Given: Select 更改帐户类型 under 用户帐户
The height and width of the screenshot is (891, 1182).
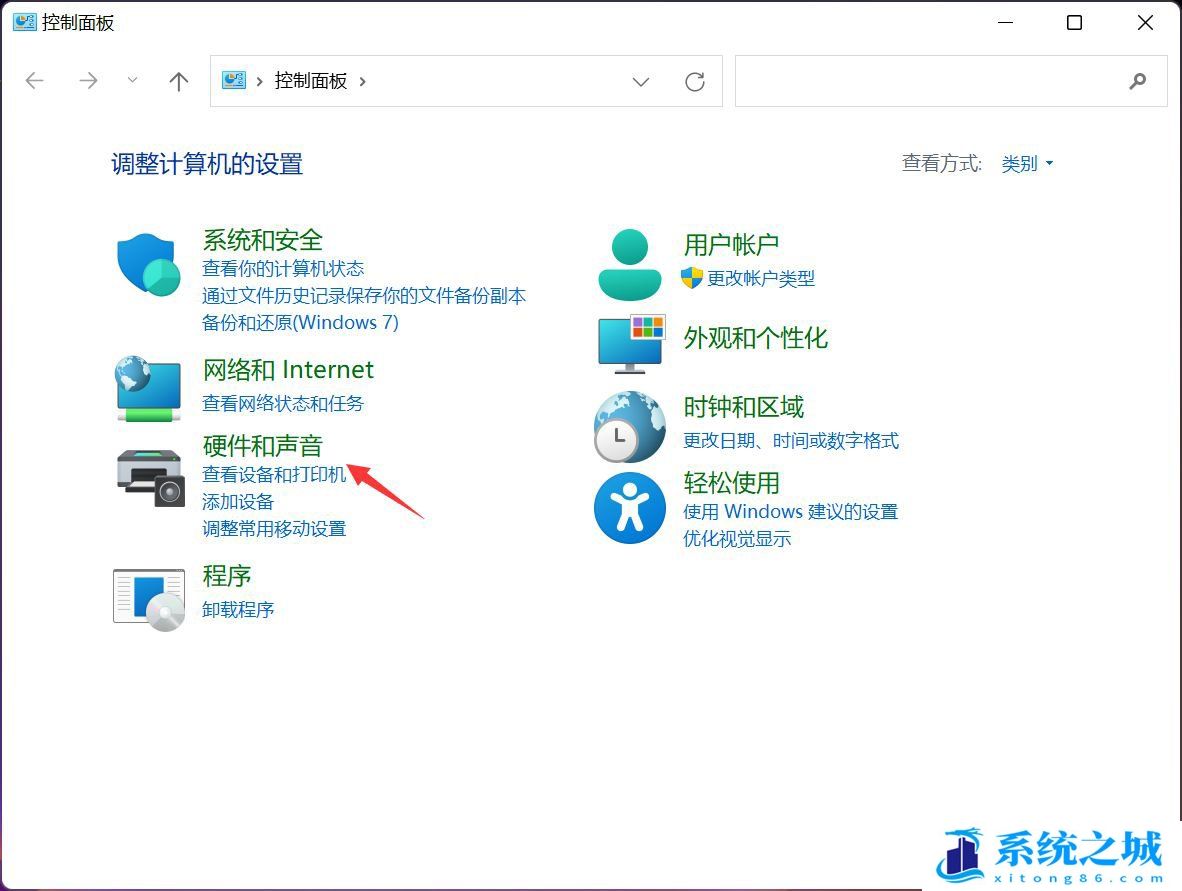Looking at the screenshot, I should pos(762,279).
